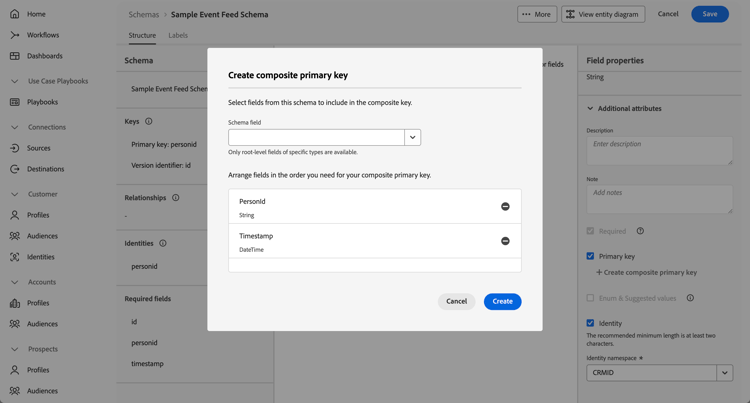Image resolution: width=750 pixels, height=403 pixels.
Task: Switch to the Labels tab
Action: point(178,35)
